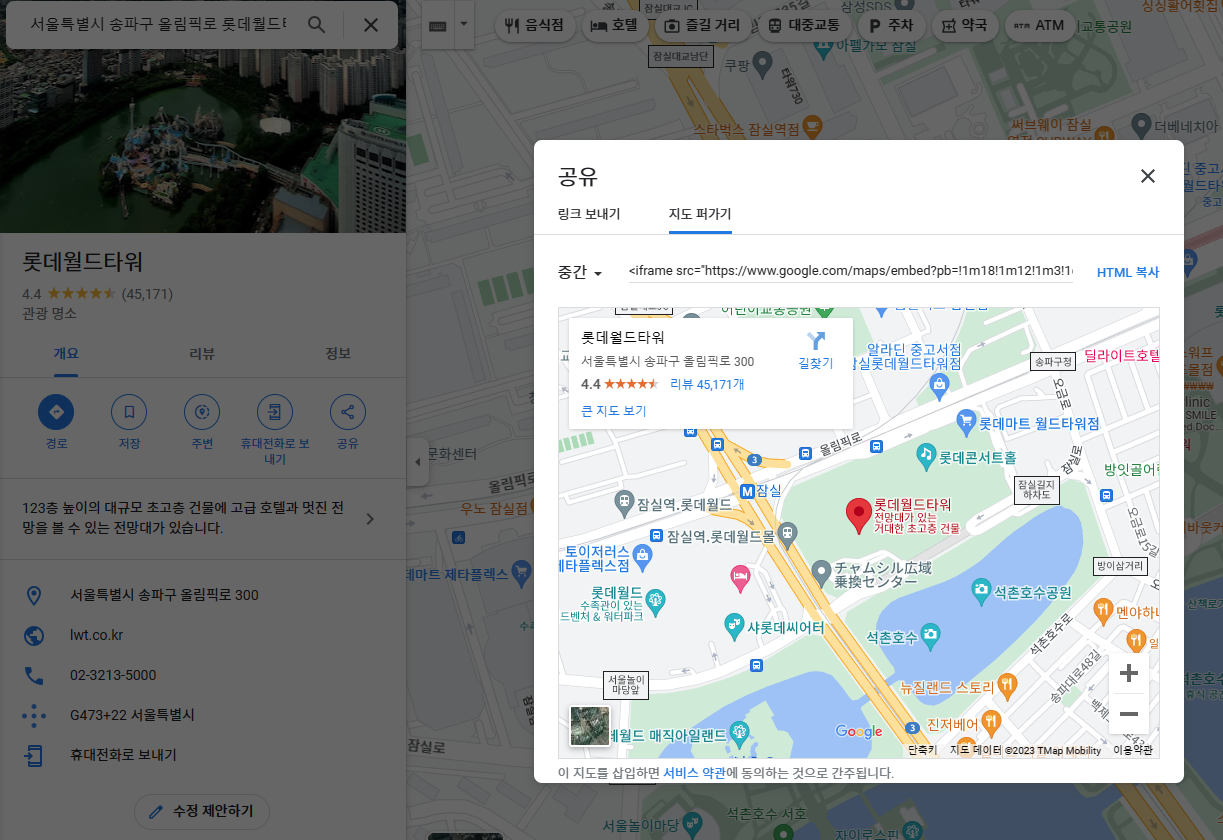Select the 즐길 거리 attractions chip
1223x840 pixels.
(x=702, y=26)
